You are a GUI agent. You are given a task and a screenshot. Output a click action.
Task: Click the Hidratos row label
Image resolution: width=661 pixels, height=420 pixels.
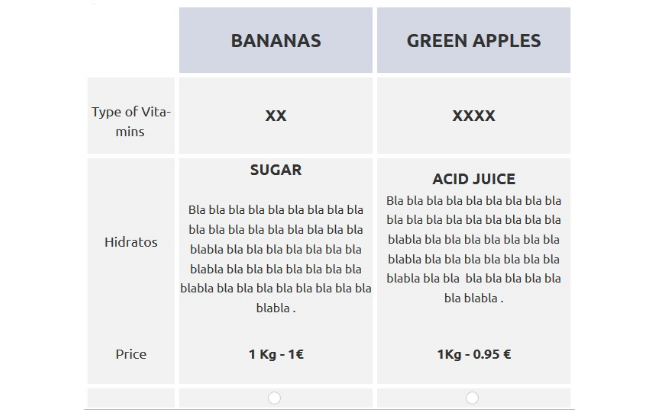click(x=131, y=242)
